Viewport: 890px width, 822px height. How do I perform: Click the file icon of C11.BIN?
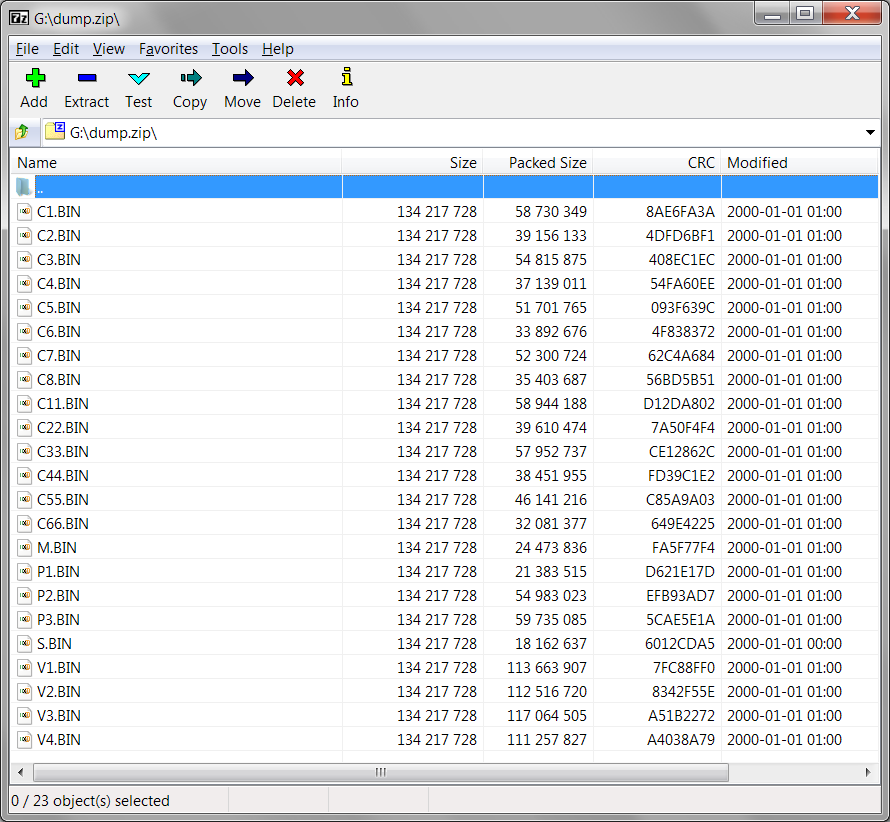(24, 404)
